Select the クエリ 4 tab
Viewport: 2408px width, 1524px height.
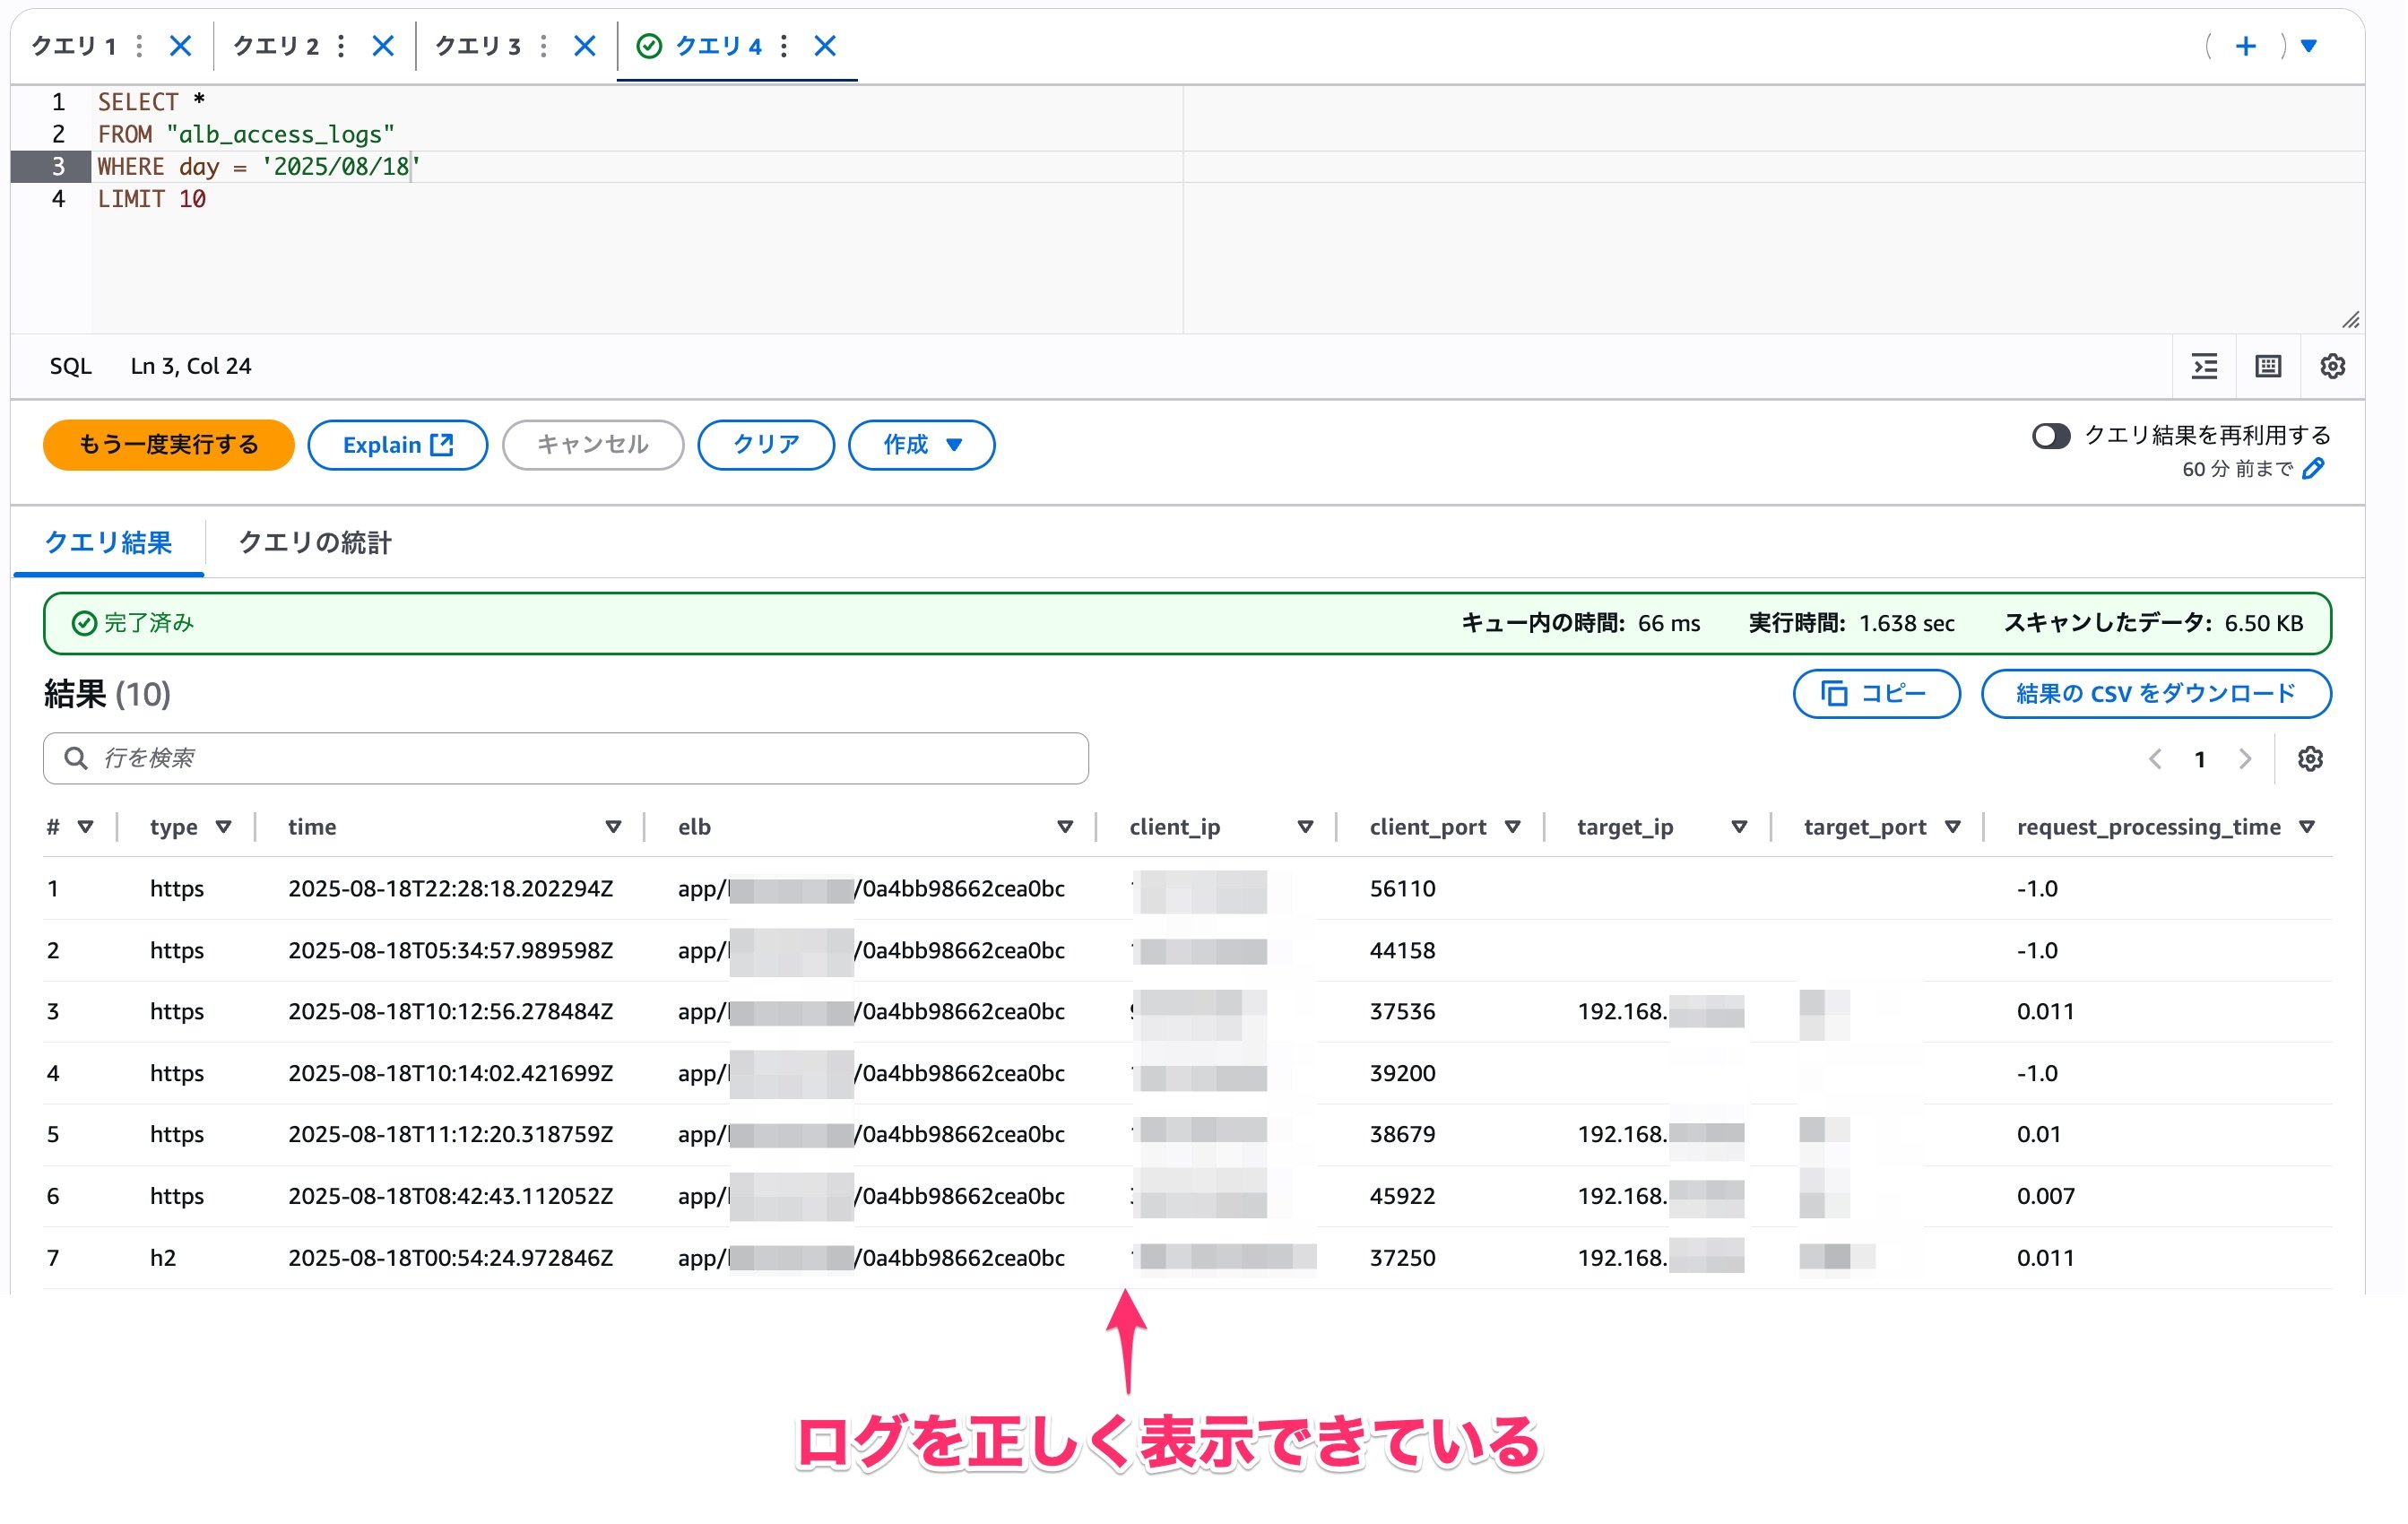point(718,46)
